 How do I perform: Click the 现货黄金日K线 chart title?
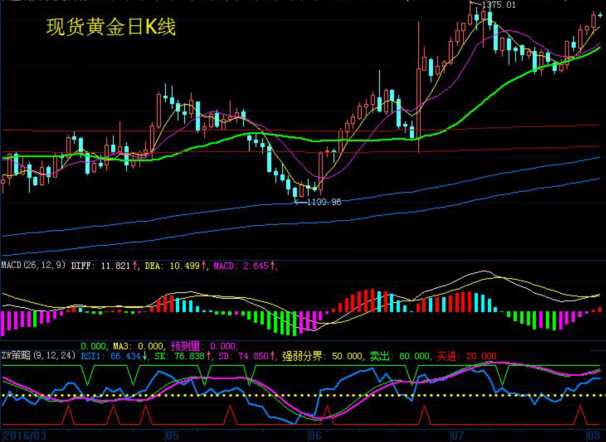pyautogui.click(x=111, y=27)
